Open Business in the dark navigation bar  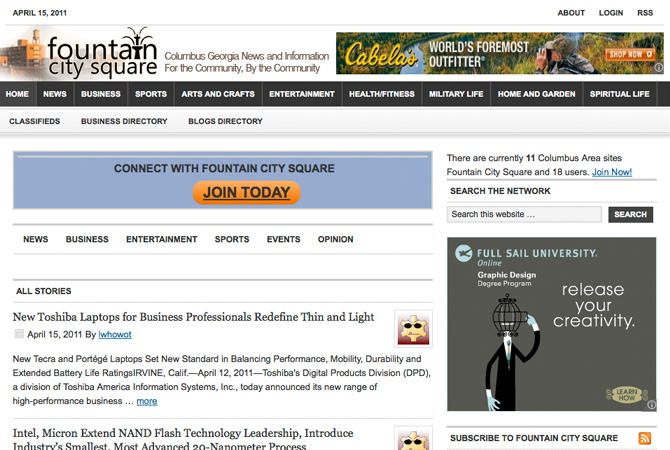[101, 94]
